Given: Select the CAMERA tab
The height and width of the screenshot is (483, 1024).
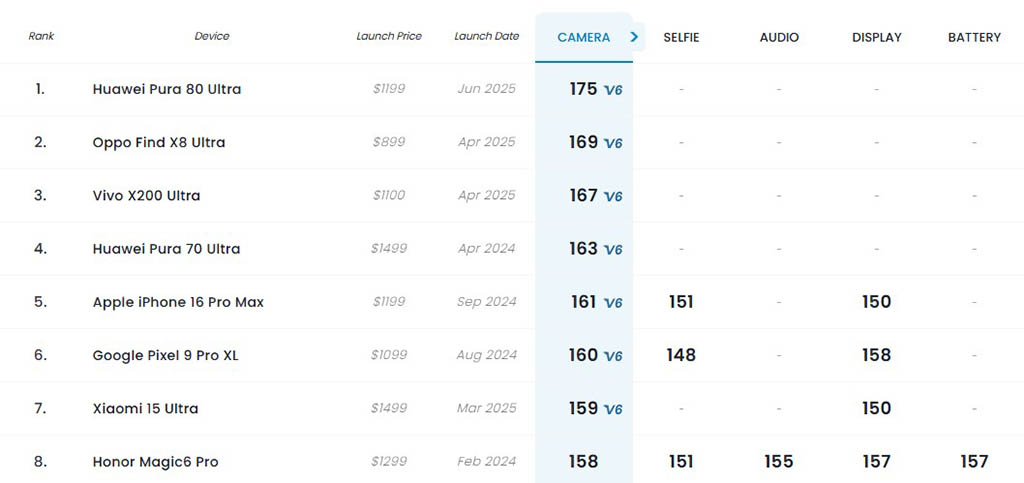Looking at the screenshot, I should coord(583,38).
